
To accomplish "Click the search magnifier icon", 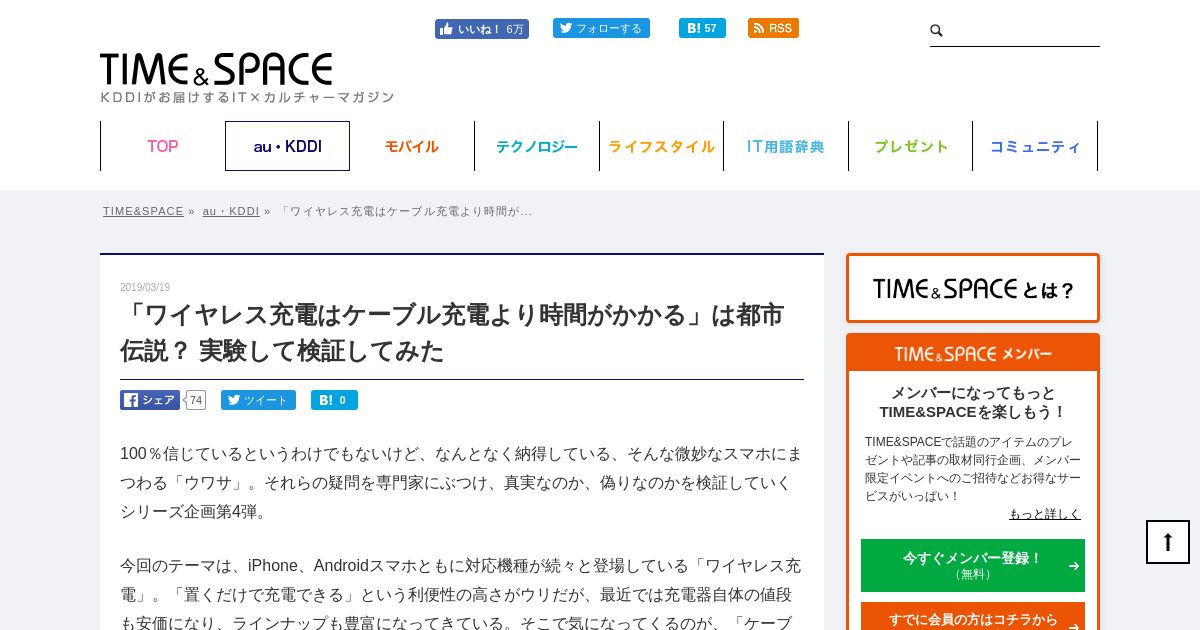I will point(937,31).
